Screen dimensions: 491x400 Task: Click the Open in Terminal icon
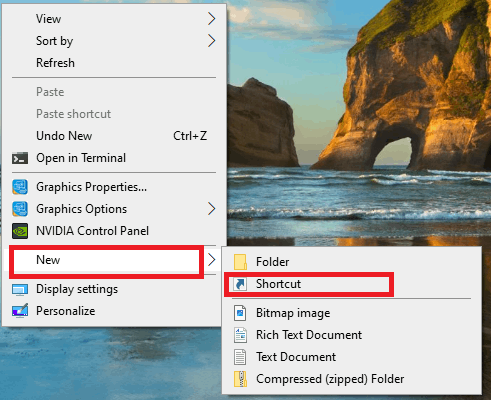click(20, 158)
